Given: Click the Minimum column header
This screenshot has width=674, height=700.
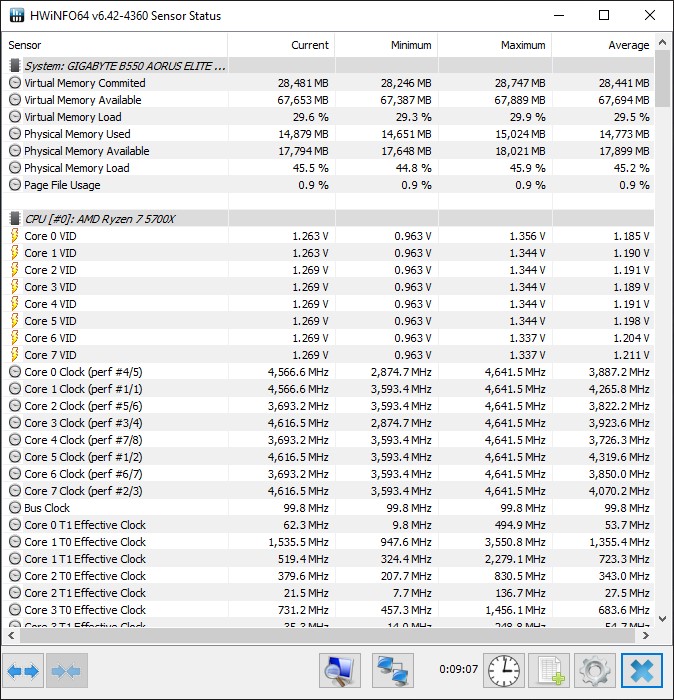Looking at the screenshot, I should pyautogui.click(x=386, y=45).
